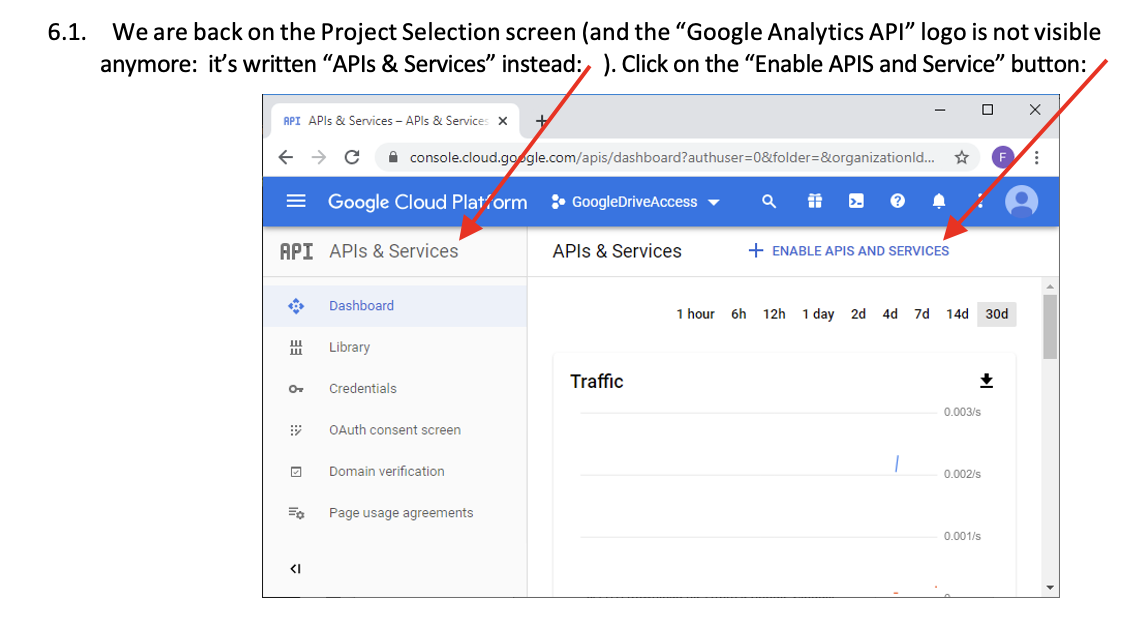Choose the 7d time range
The image size is (1142, 642).
[x=922, y=314]
